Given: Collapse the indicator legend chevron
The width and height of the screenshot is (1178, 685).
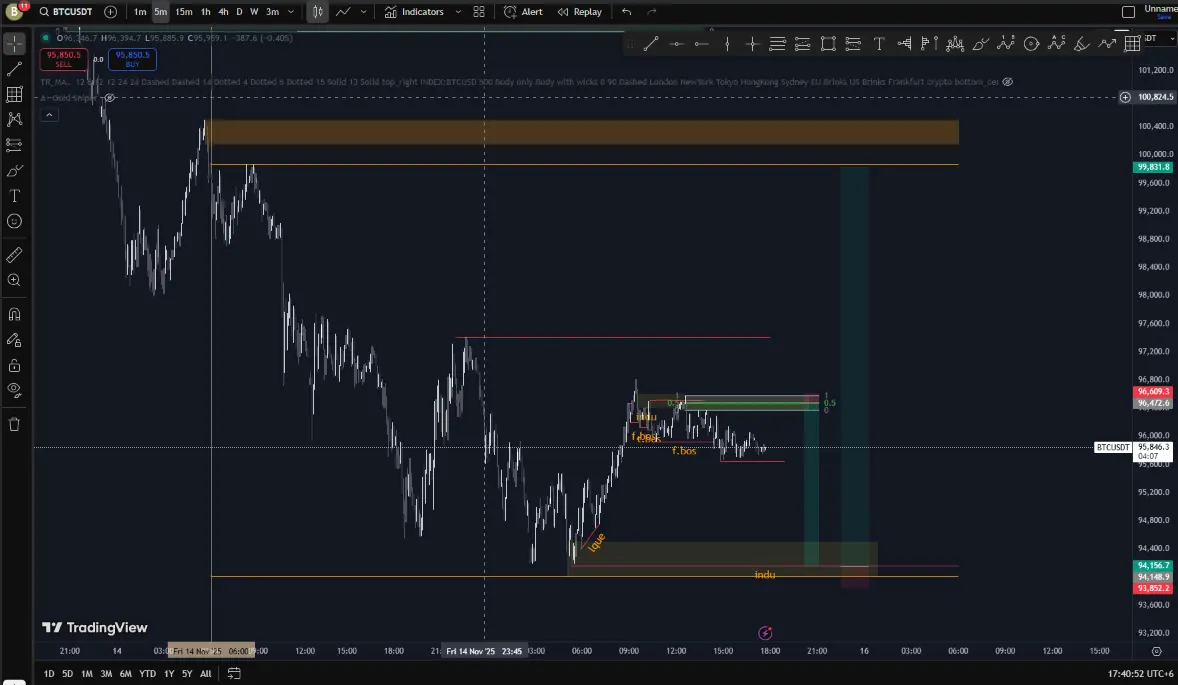Looking at the screenshot, I should (x=49, y=115).
